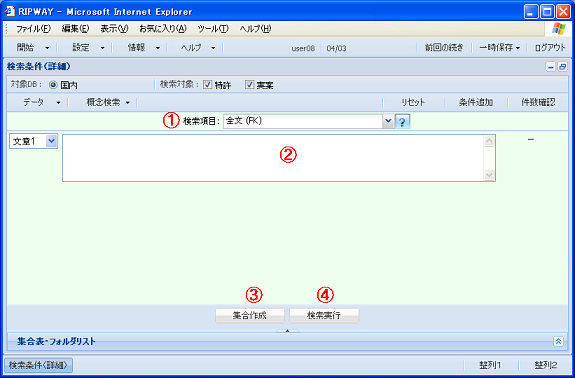Click the small up-arrow splitter handle
The width and height of the screenshot is (575, 378).
pyautogui.click(x=287, y=331)
